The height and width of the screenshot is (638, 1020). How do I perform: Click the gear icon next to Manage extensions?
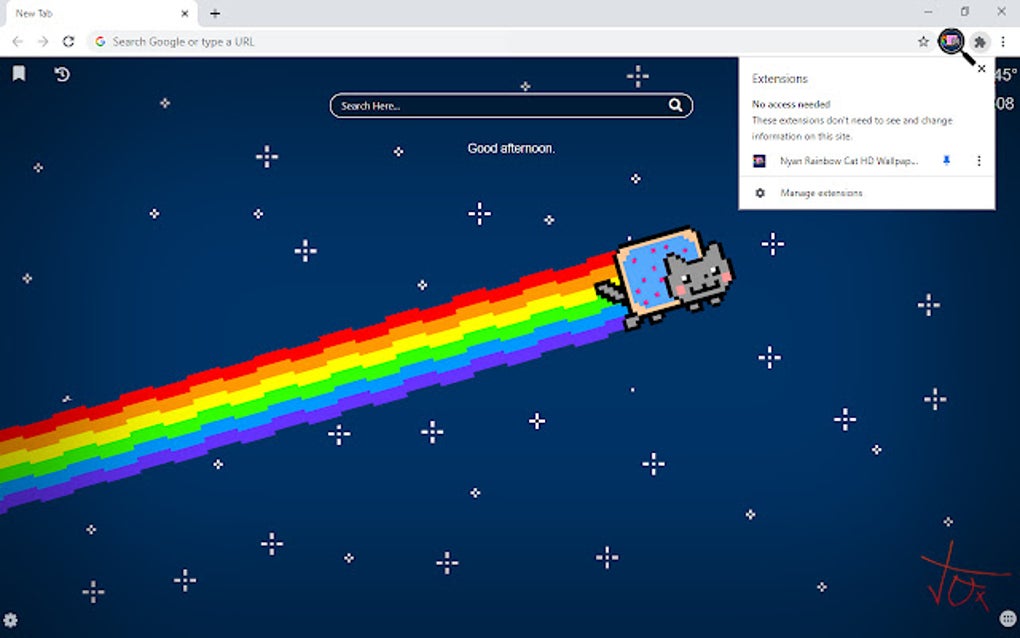tap(761, 192)
